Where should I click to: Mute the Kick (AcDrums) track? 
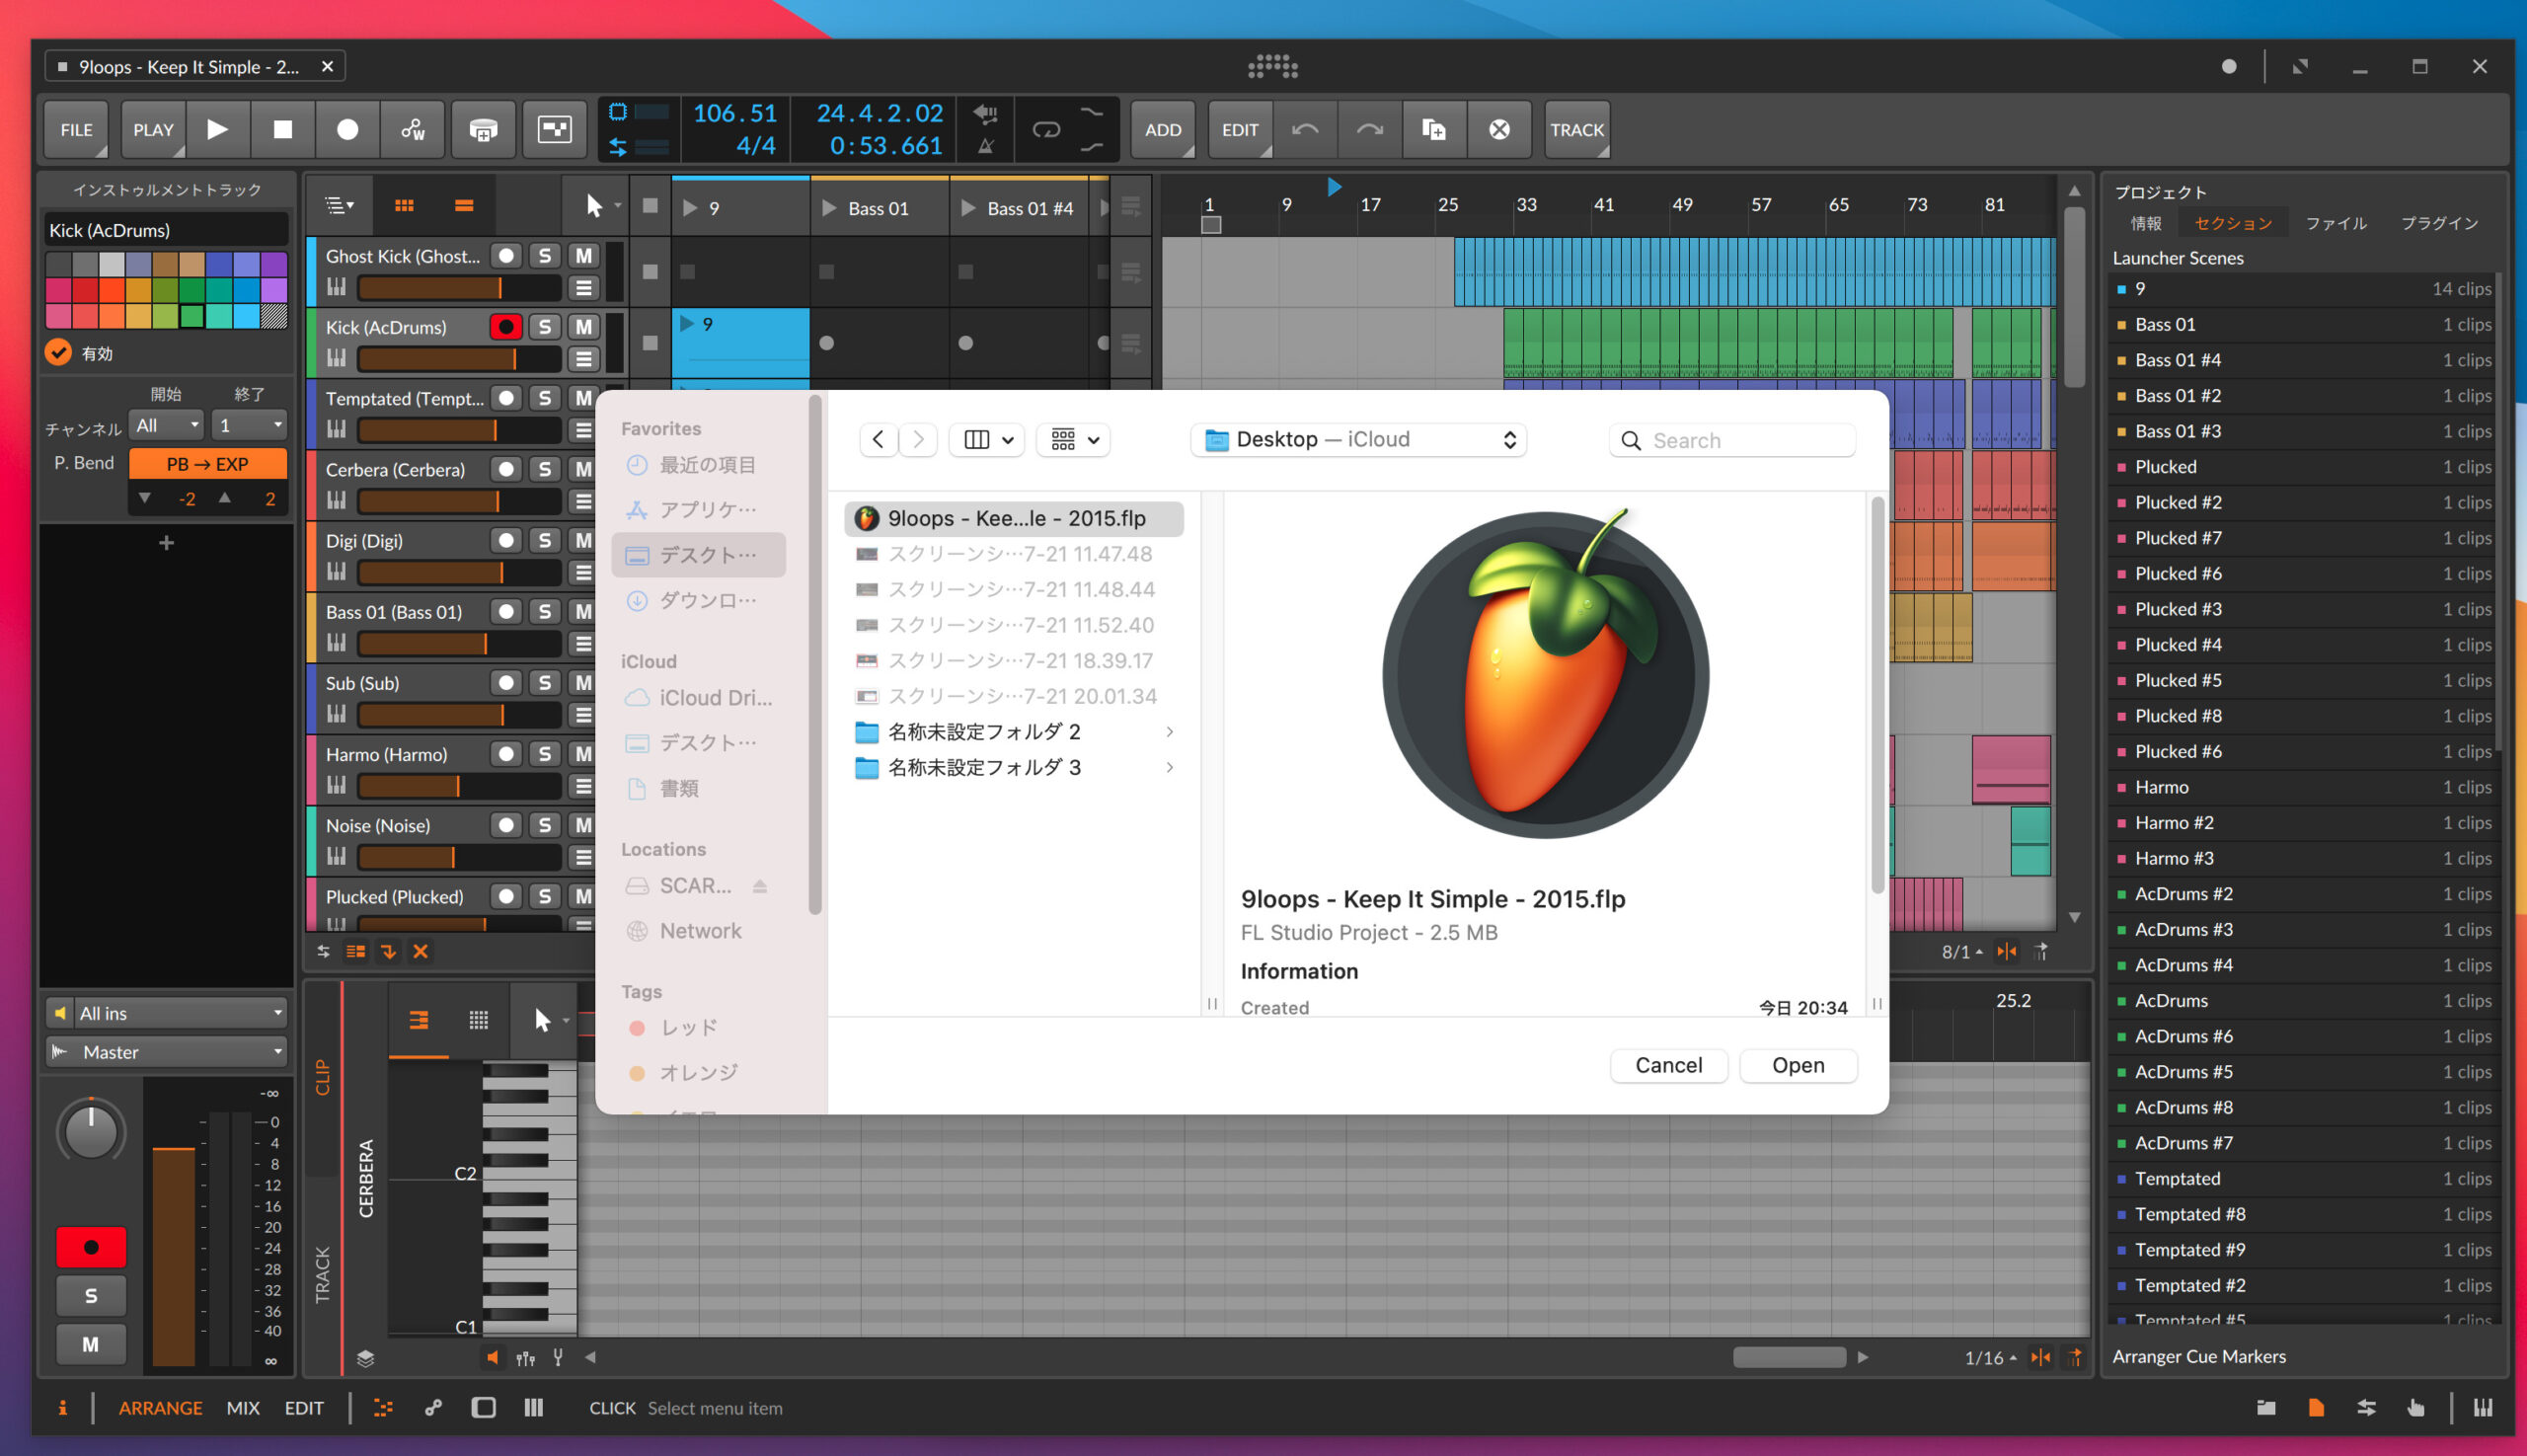(x=583, y=326)
